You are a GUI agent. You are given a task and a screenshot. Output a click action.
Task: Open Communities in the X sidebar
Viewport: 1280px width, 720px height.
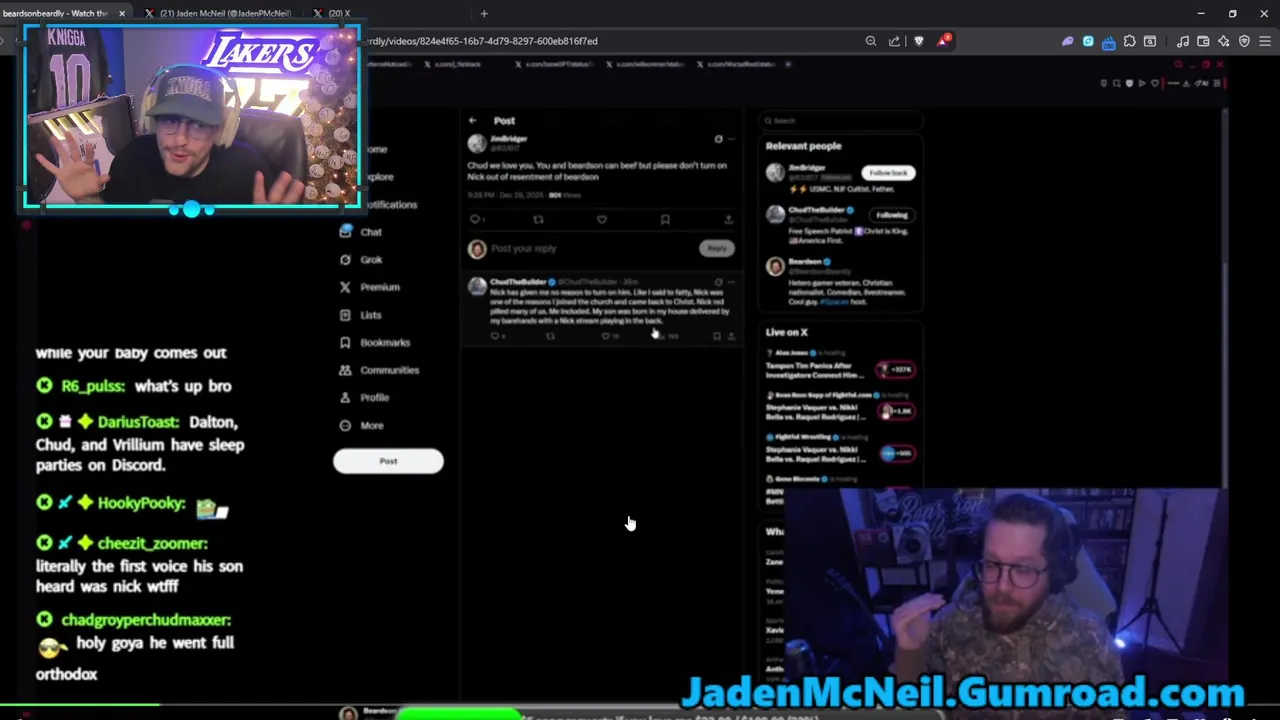[379, 370]
